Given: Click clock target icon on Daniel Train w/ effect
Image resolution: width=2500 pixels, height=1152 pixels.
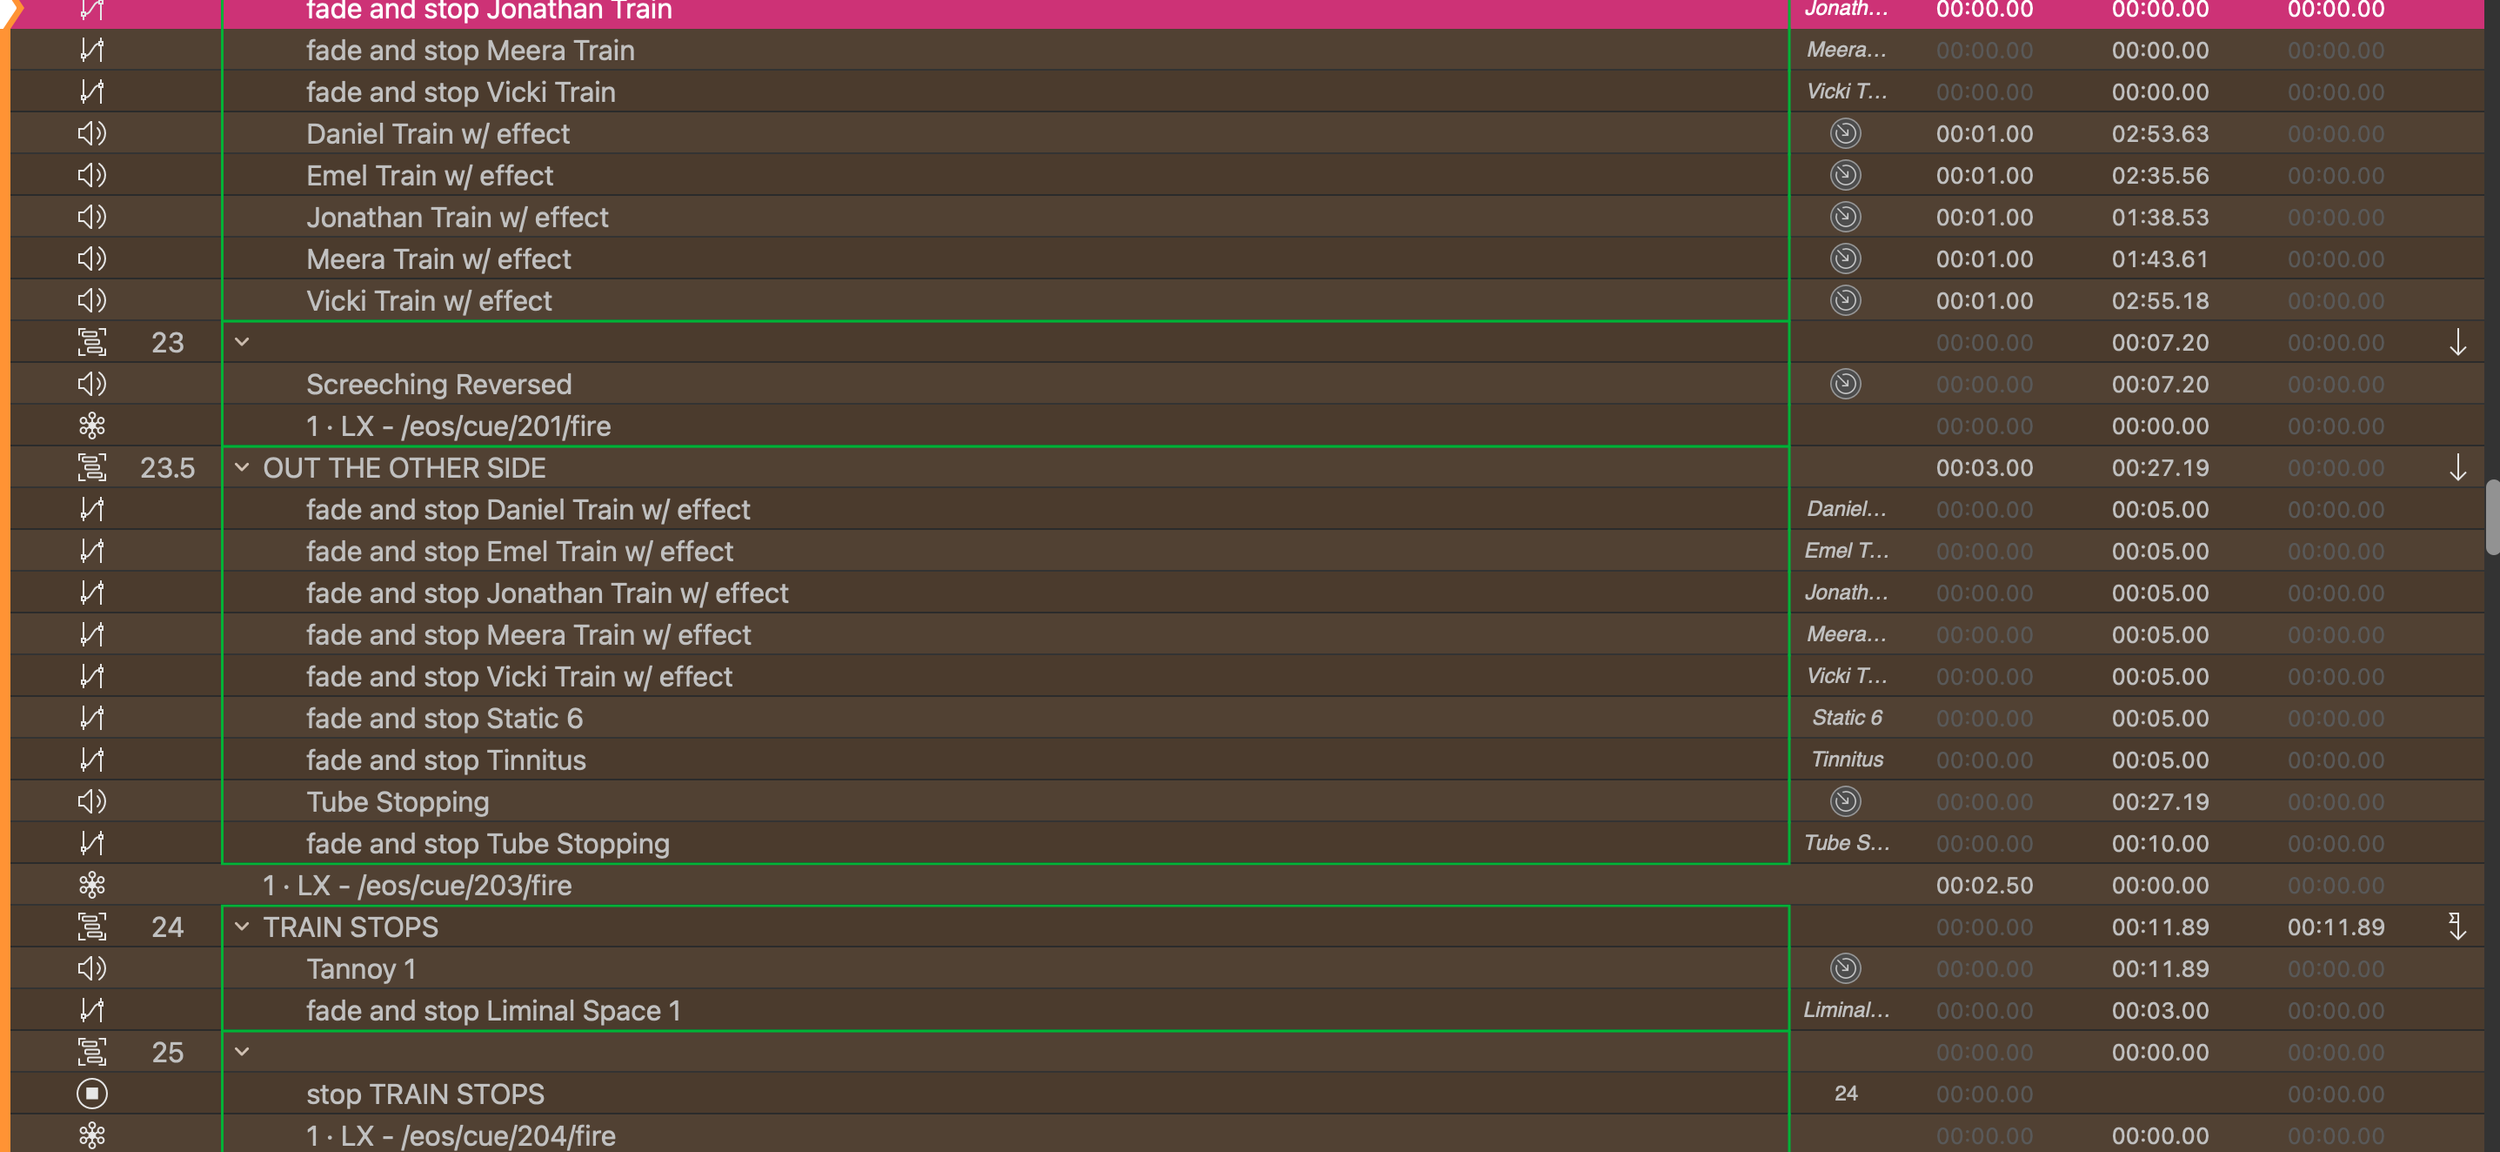Looking at the screenshot, I should coord(1845,134).
